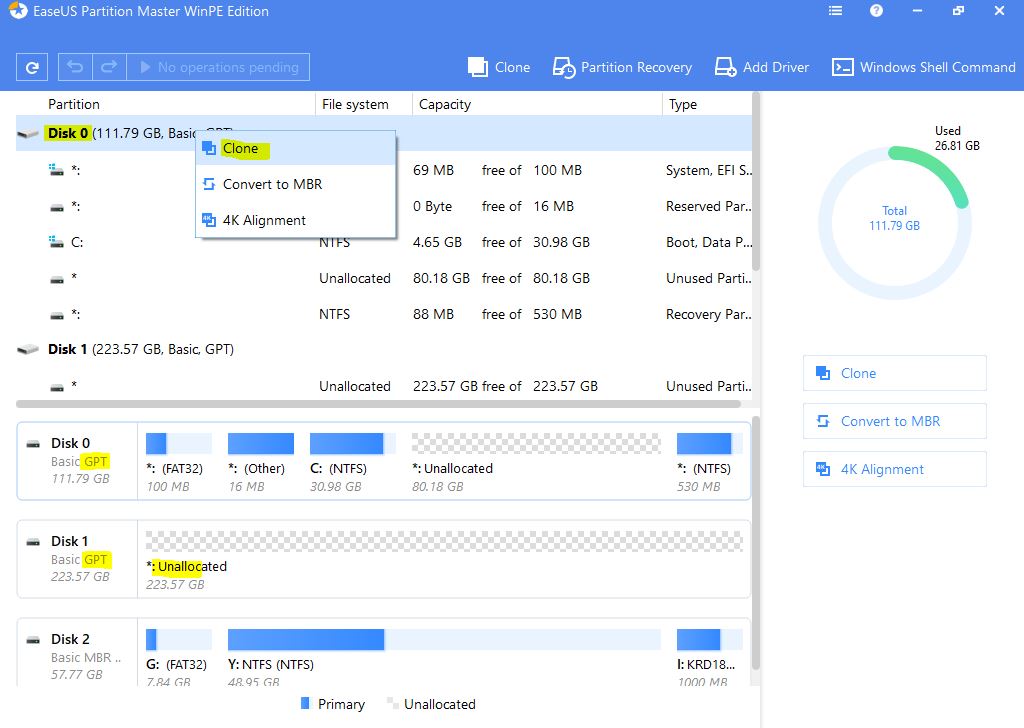Click the horizontal scrollbar under partition list
The width and height of the screenshot is (1024, 728).
378,404
